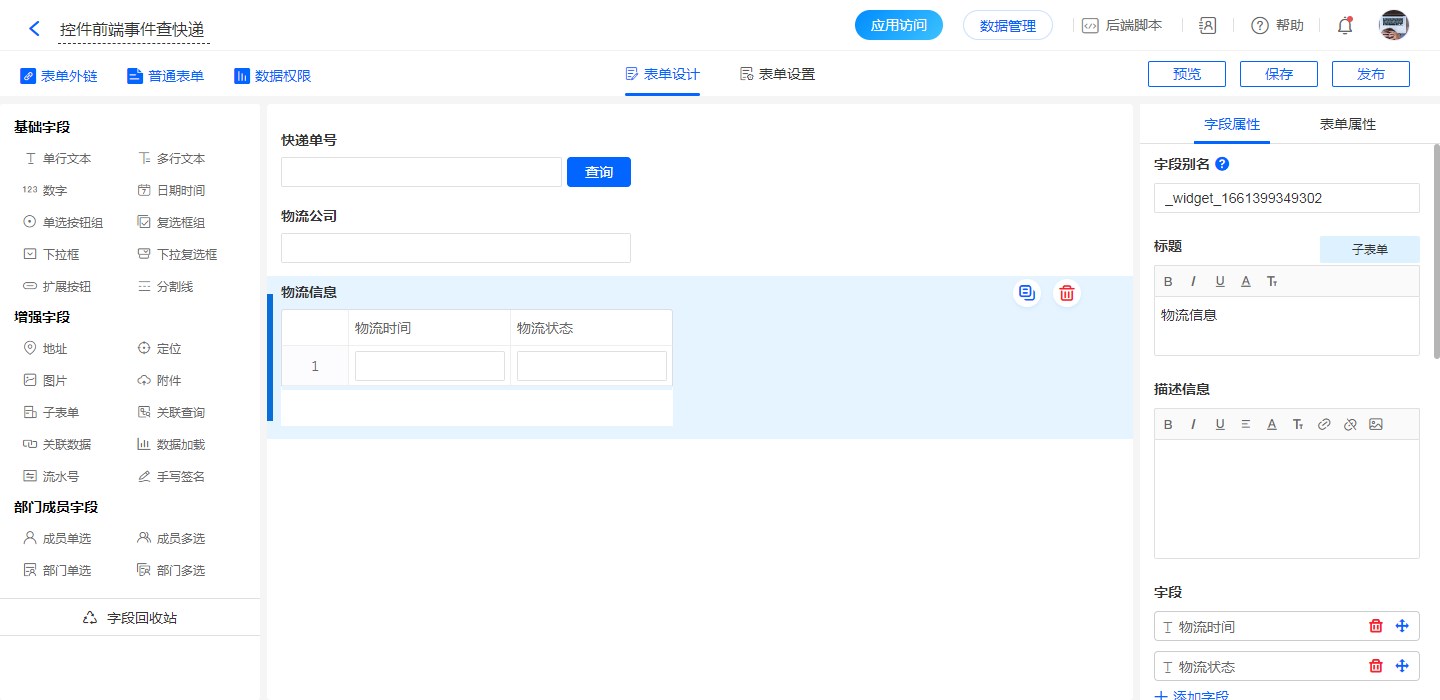Image resolution: width=1440 pixels, height=700 pixels.
Task: Toggle bold in the 标题 editor toolbar
Action: coord(1168,281)
